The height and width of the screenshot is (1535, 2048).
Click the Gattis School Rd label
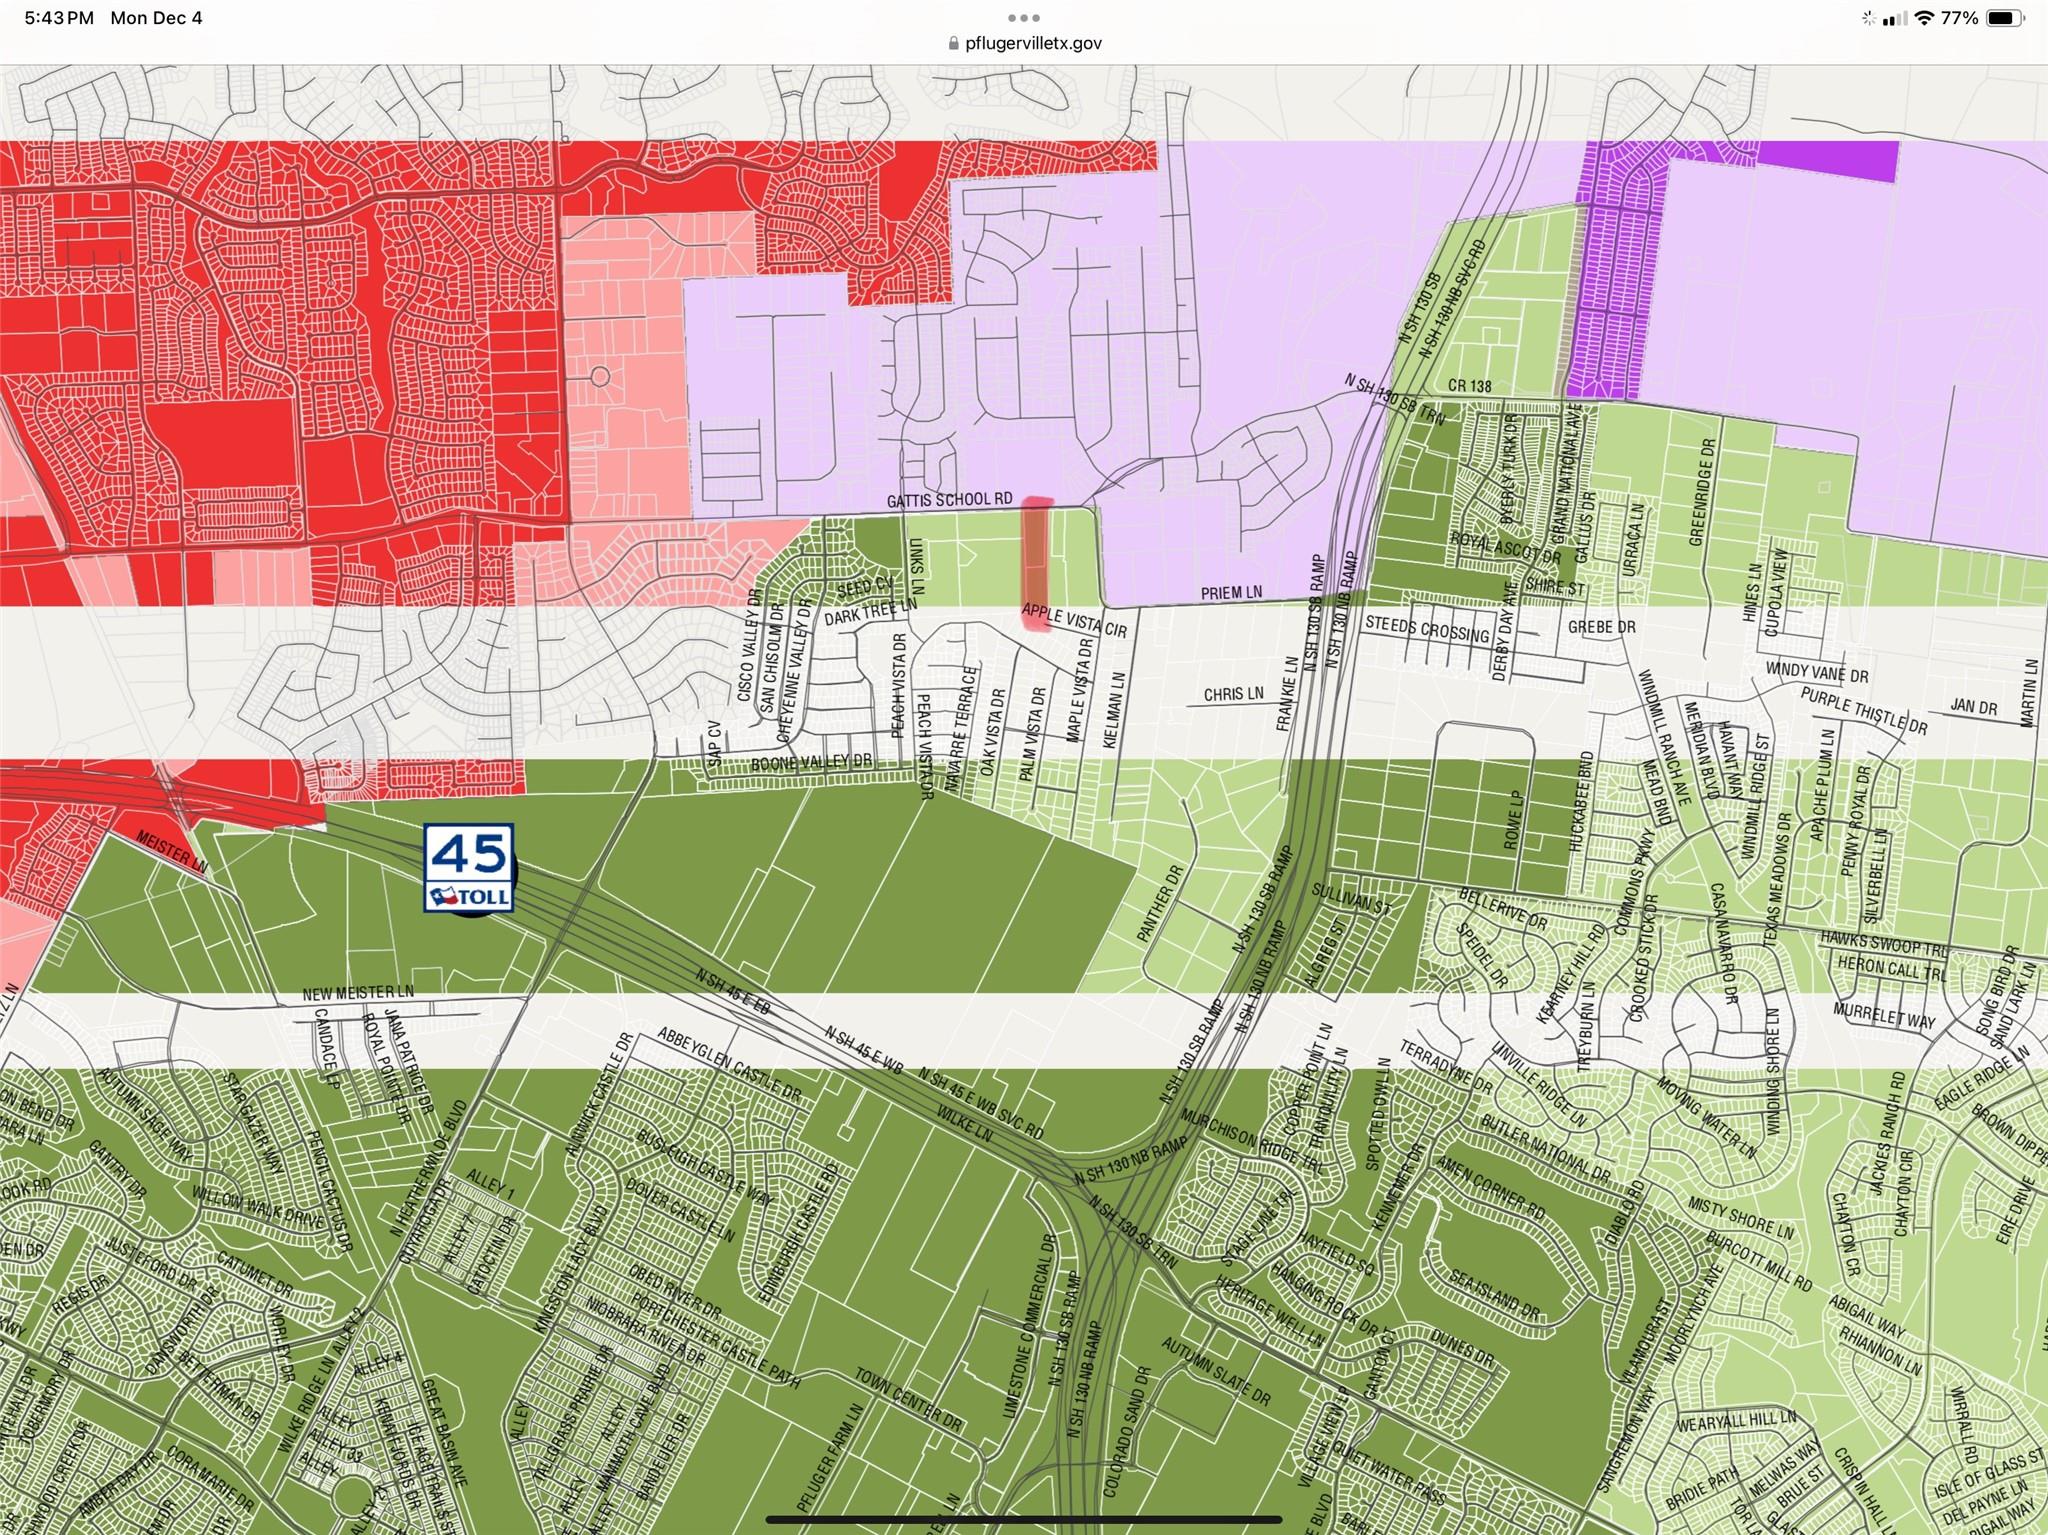click(949, 499)
